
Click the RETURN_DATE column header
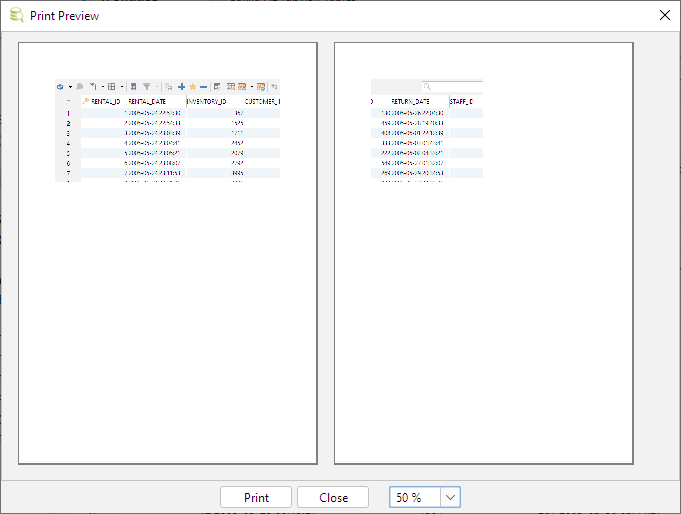tap(410, 101)
